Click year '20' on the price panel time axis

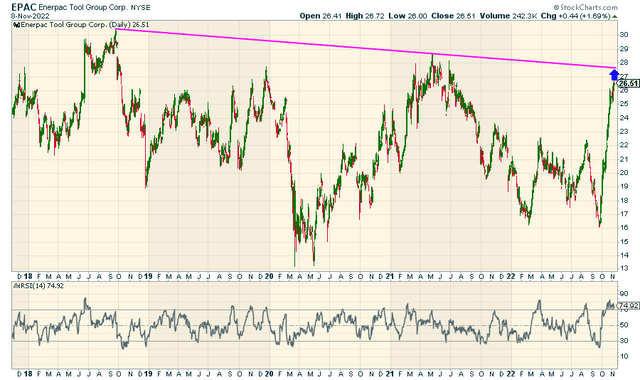269,276
